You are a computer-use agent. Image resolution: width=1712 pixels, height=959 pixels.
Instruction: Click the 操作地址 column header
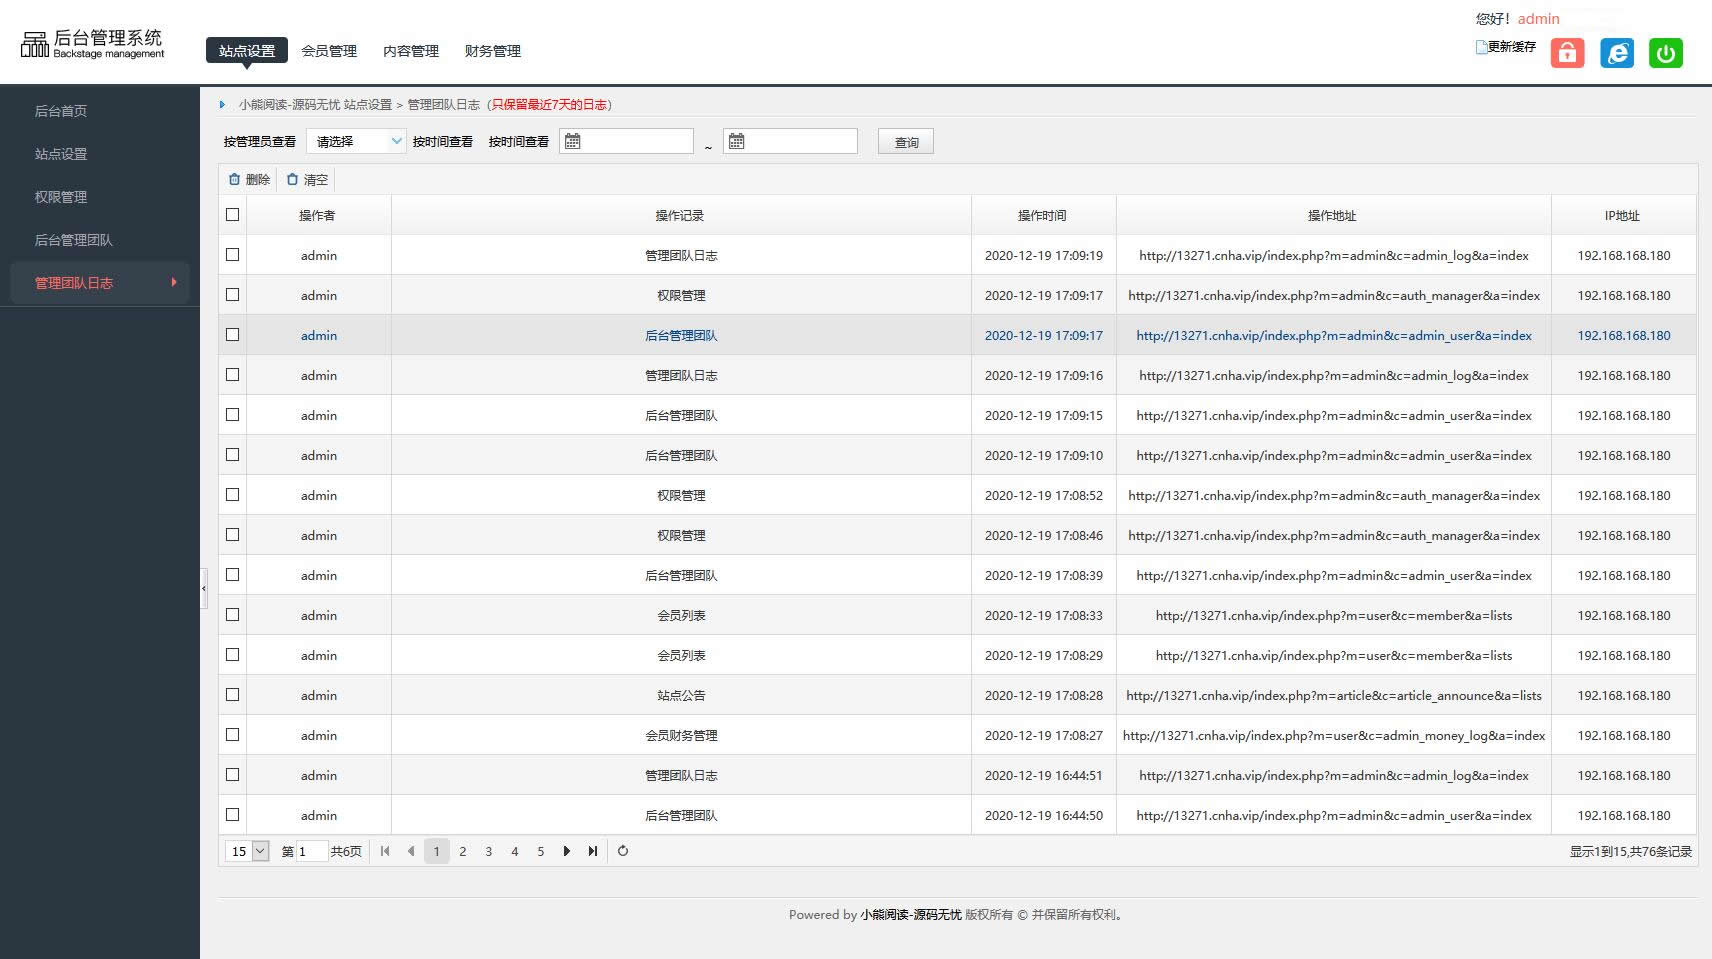(x=1333, y=215)
